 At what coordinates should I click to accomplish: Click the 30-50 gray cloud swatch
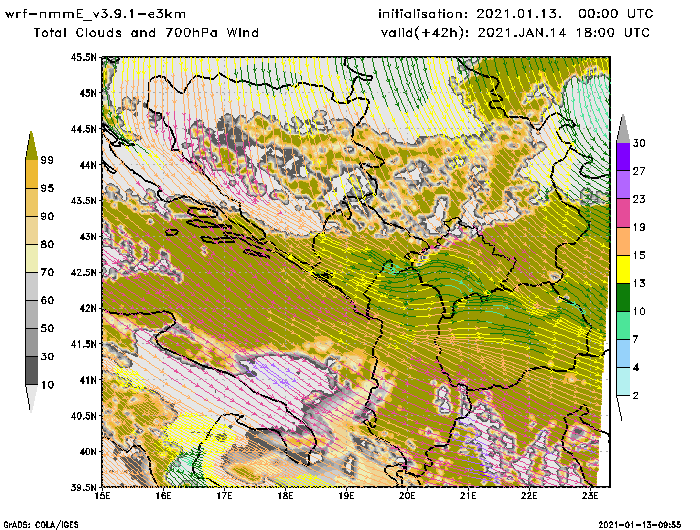pos(31,342)
